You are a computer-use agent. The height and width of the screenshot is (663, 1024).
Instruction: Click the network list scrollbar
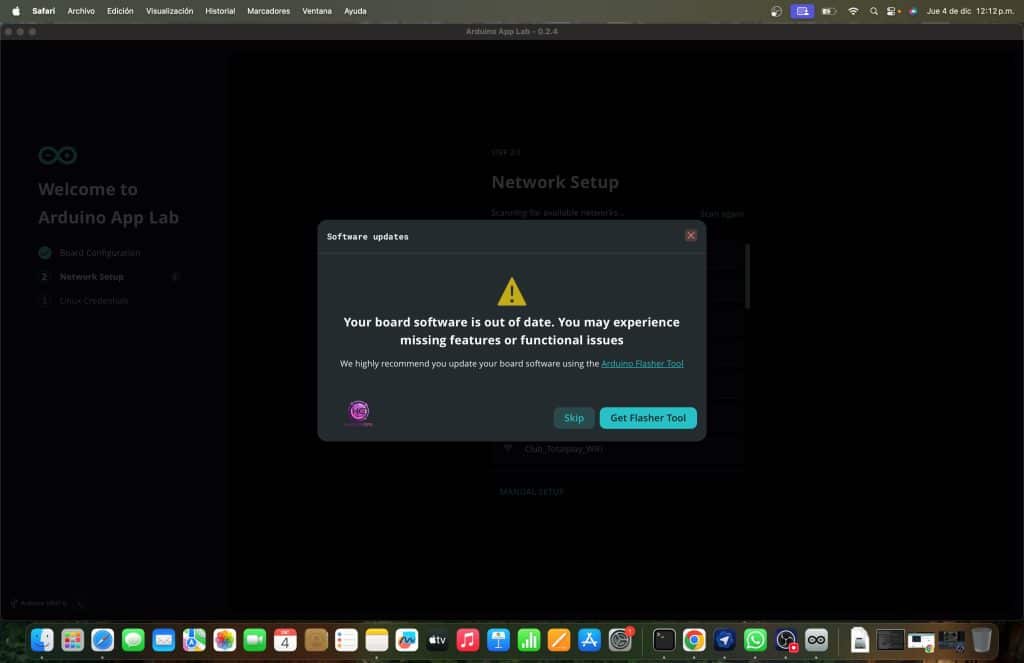coord(747,276)
